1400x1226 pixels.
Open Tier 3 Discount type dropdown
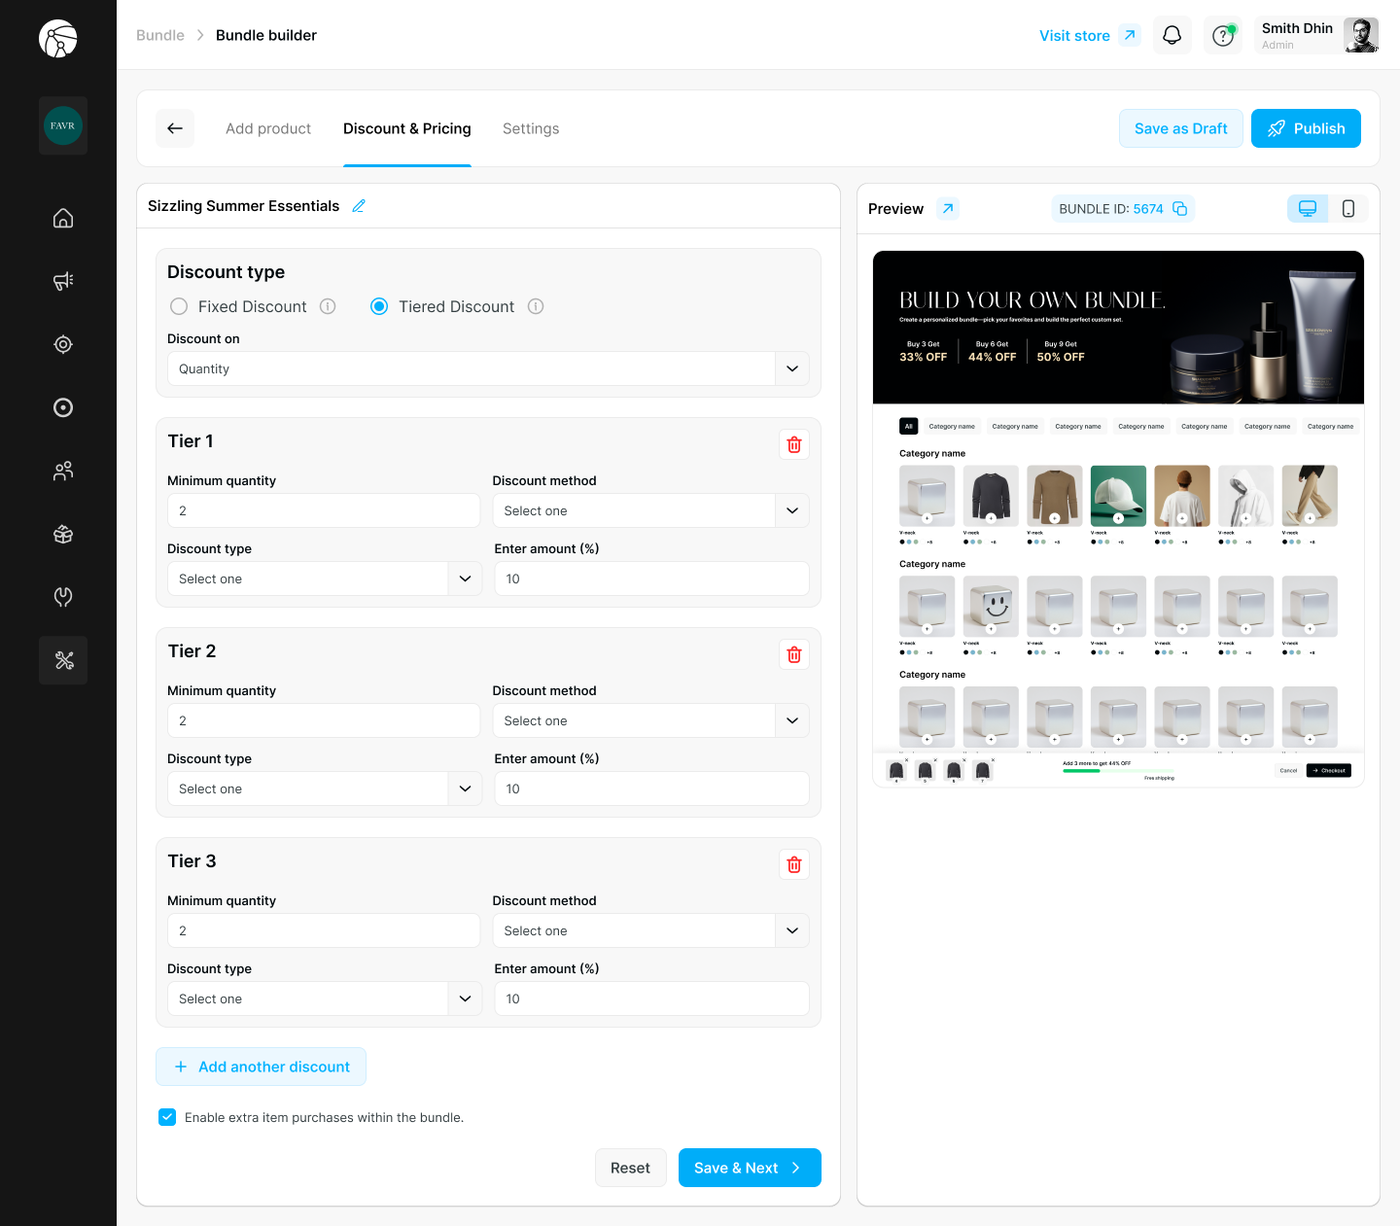coord(324,998)
